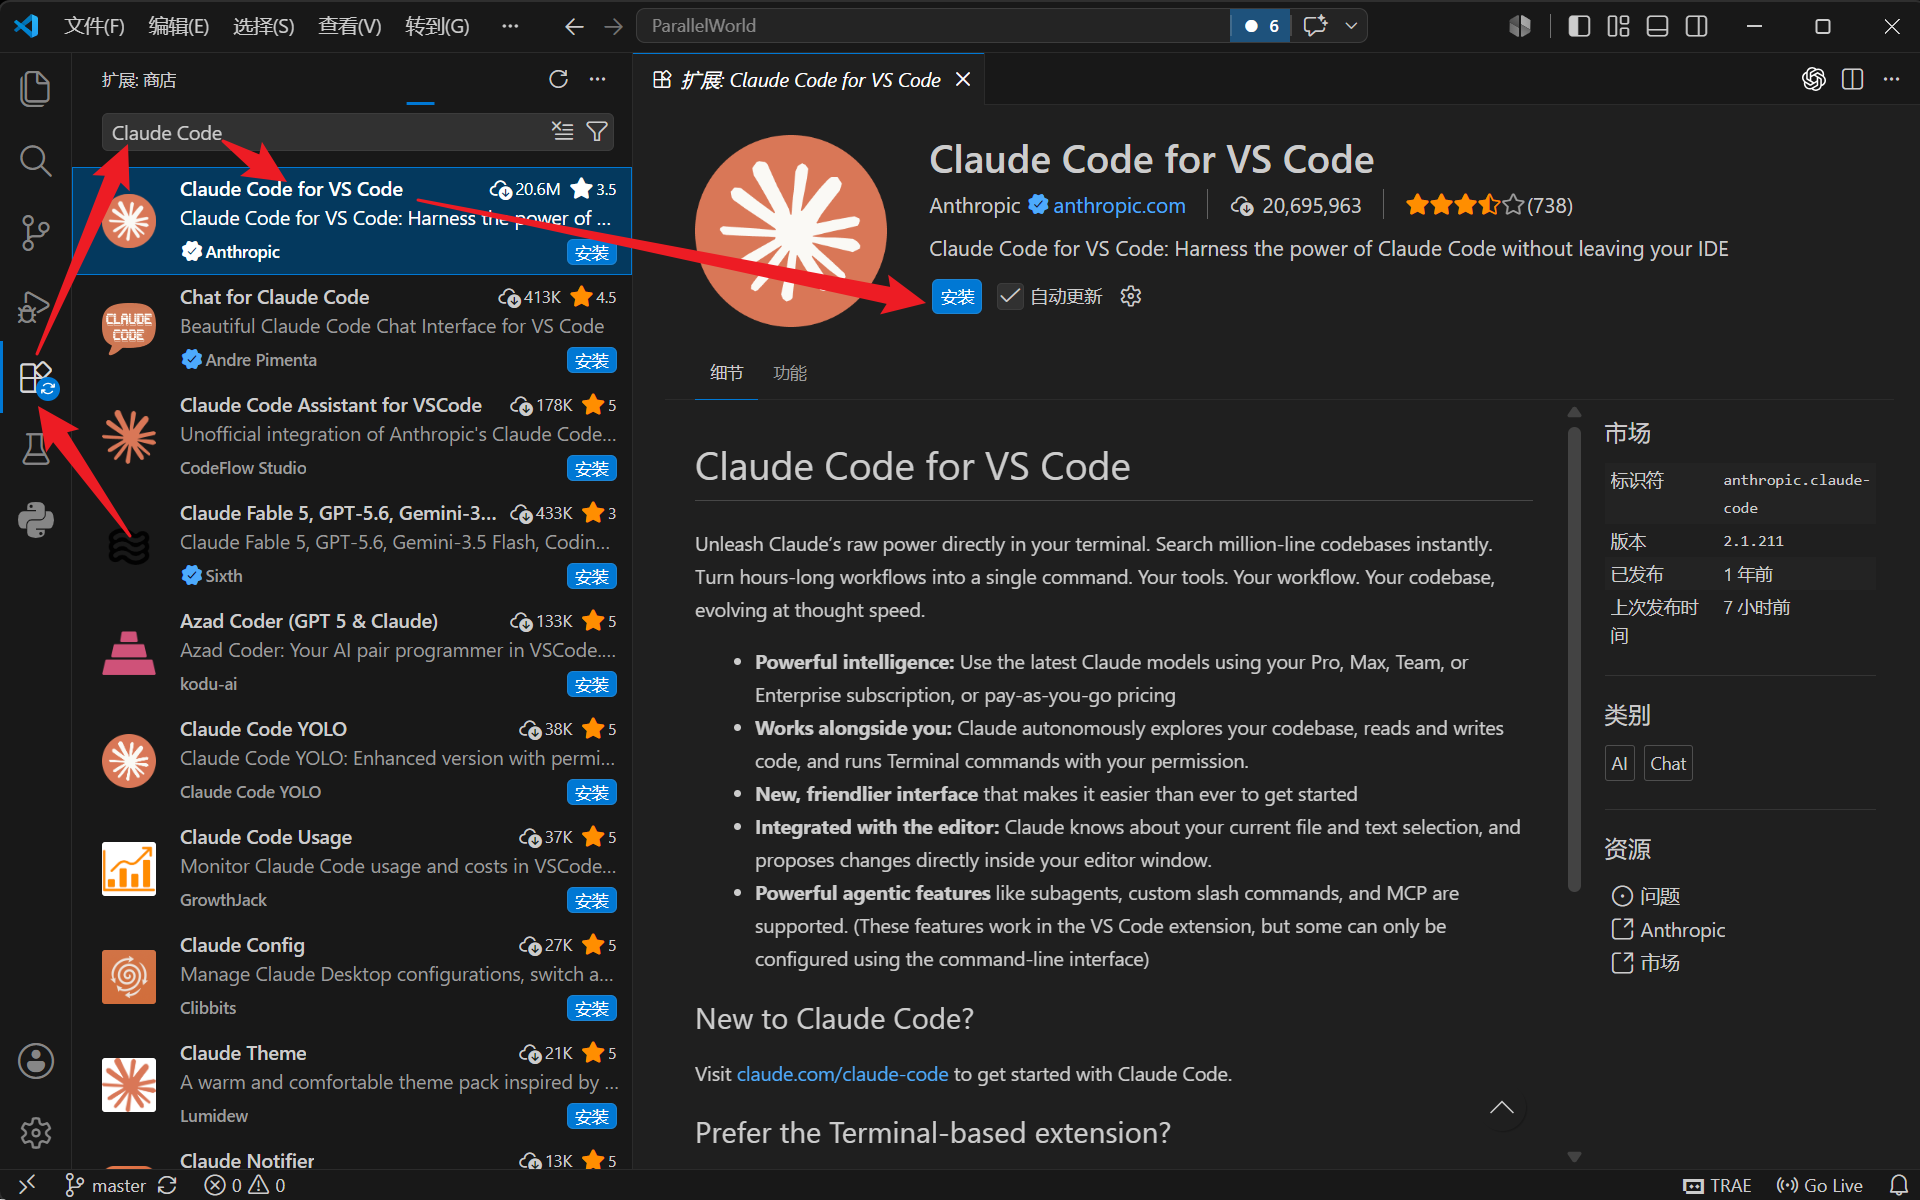Open the 文件(F) menu
The height and width of the screenshot is (1200, 1920).
[94, 26]
